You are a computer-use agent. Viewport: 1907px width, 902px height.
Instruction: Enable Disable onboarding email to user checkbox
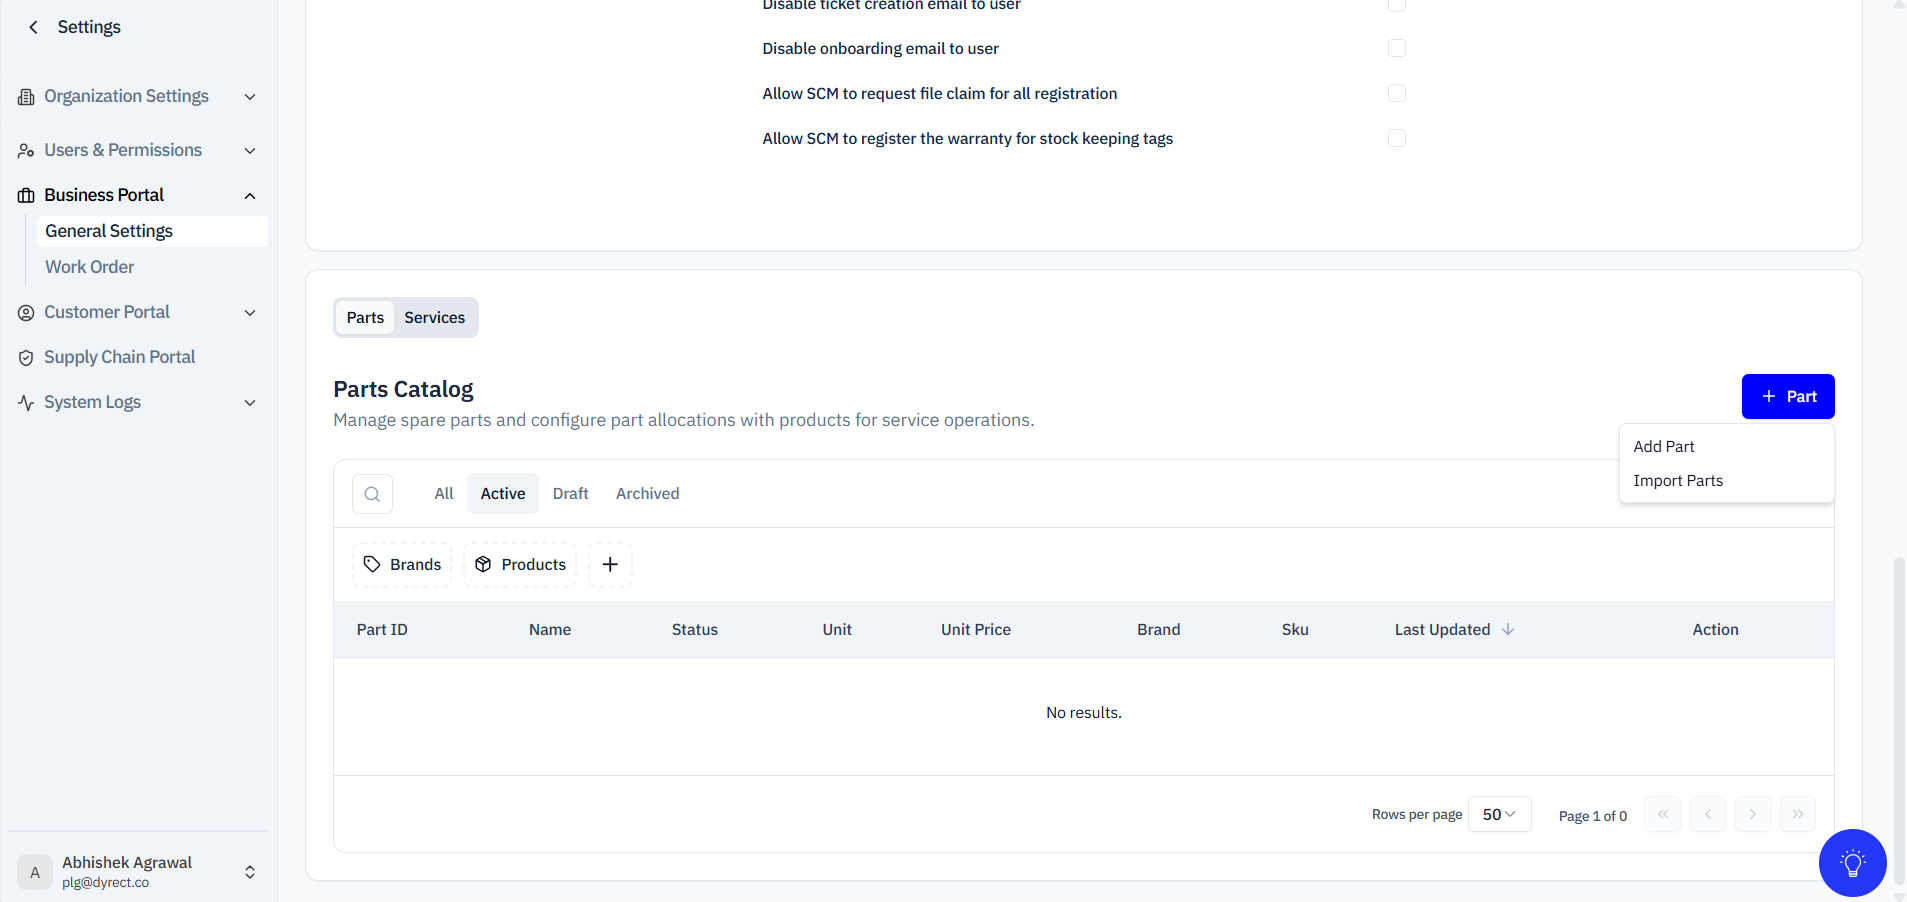[x=1396, y=48]
